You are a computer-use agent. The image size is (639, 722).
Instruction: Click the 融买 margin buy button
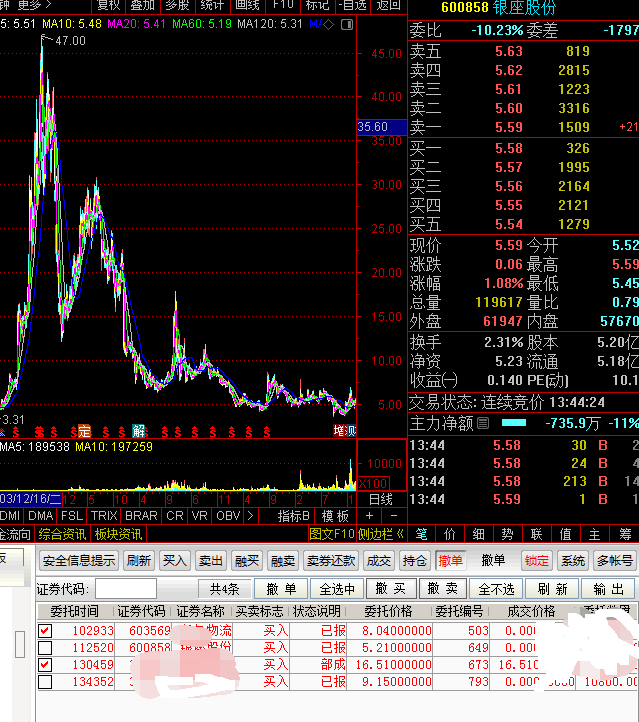[247, 560]
